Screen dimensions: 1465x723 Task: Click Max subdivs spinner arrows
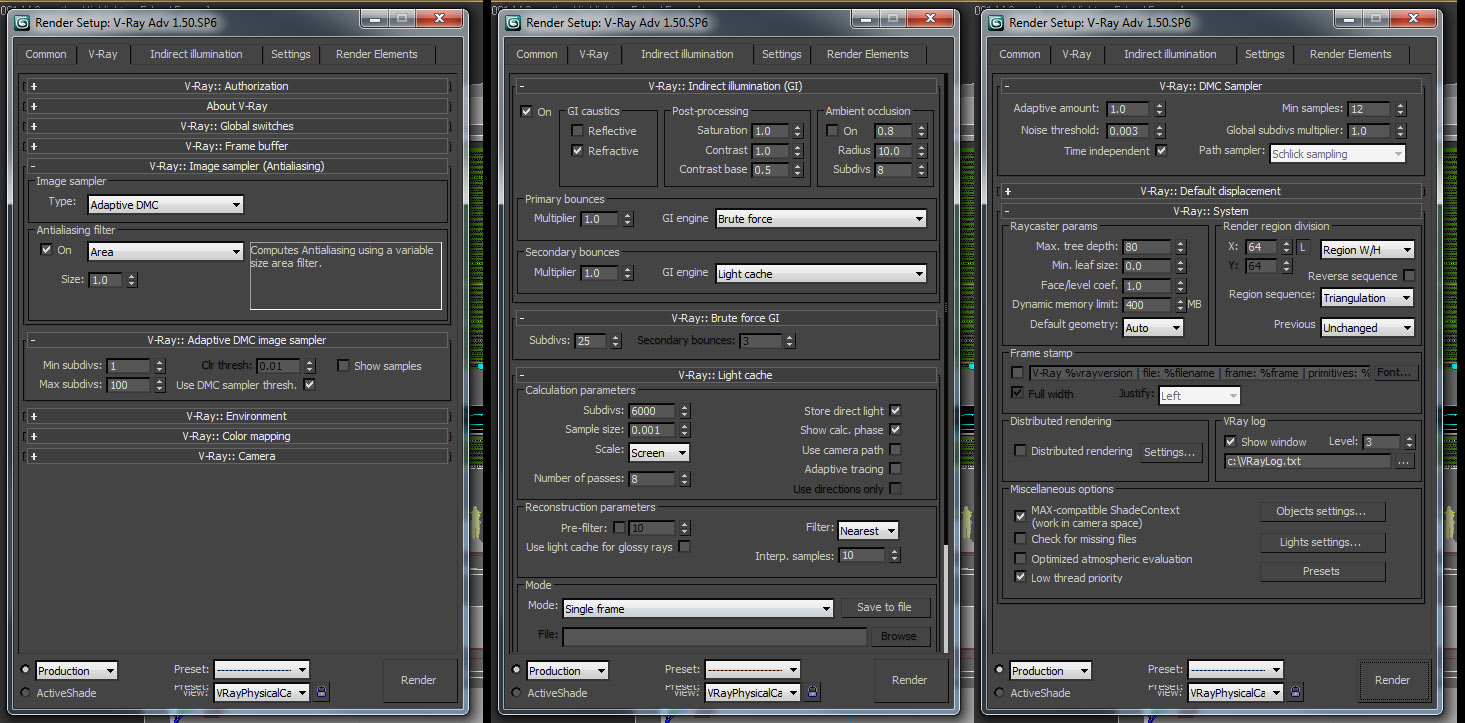159,385
